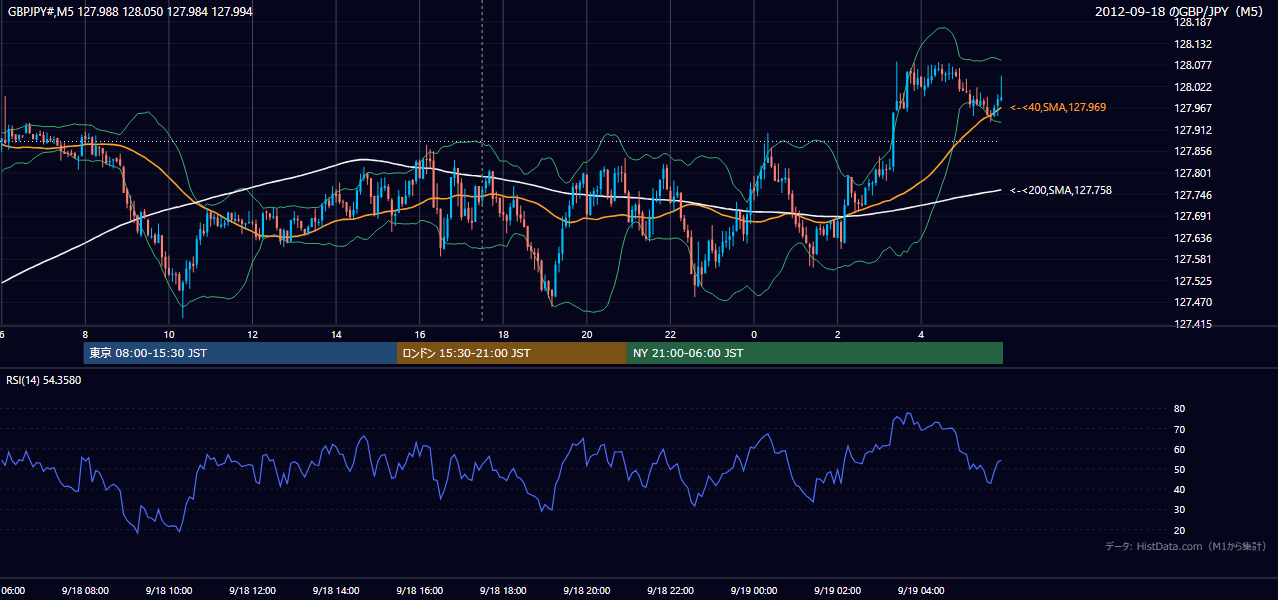Image resolution: width=1278 pixels, height=600 pixels.
Task: Click RSI axis level 40
Action: click(1179, 489)
